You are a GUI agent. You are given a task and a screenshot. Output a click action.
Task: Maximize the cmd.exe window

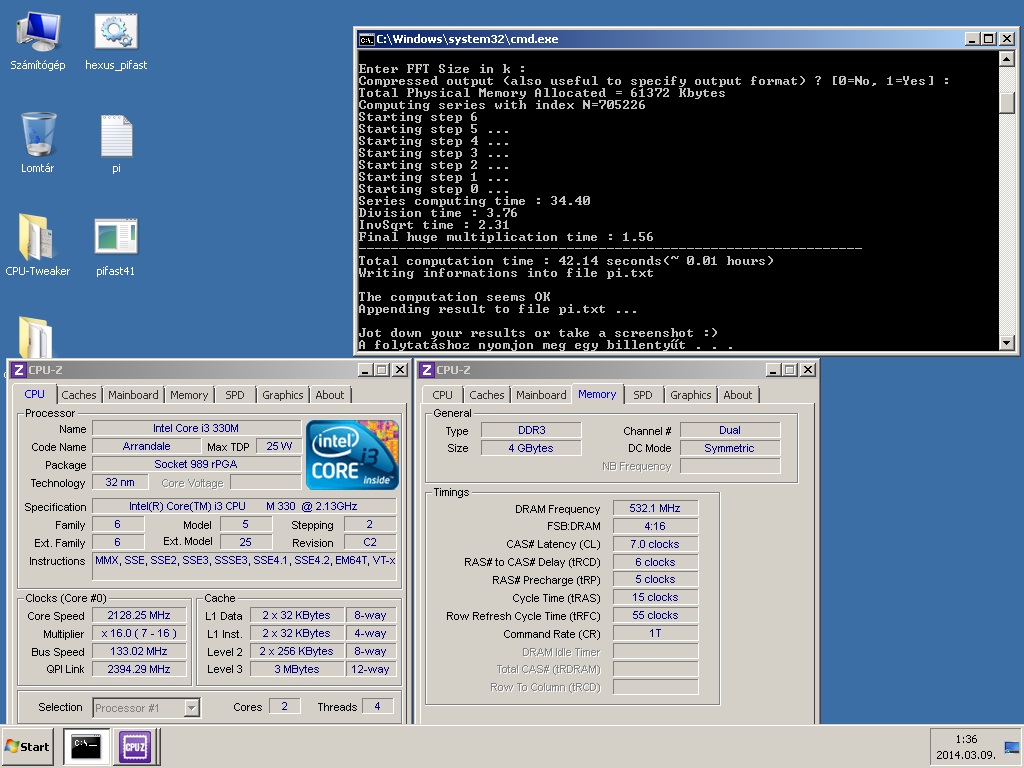click(989, 39)
